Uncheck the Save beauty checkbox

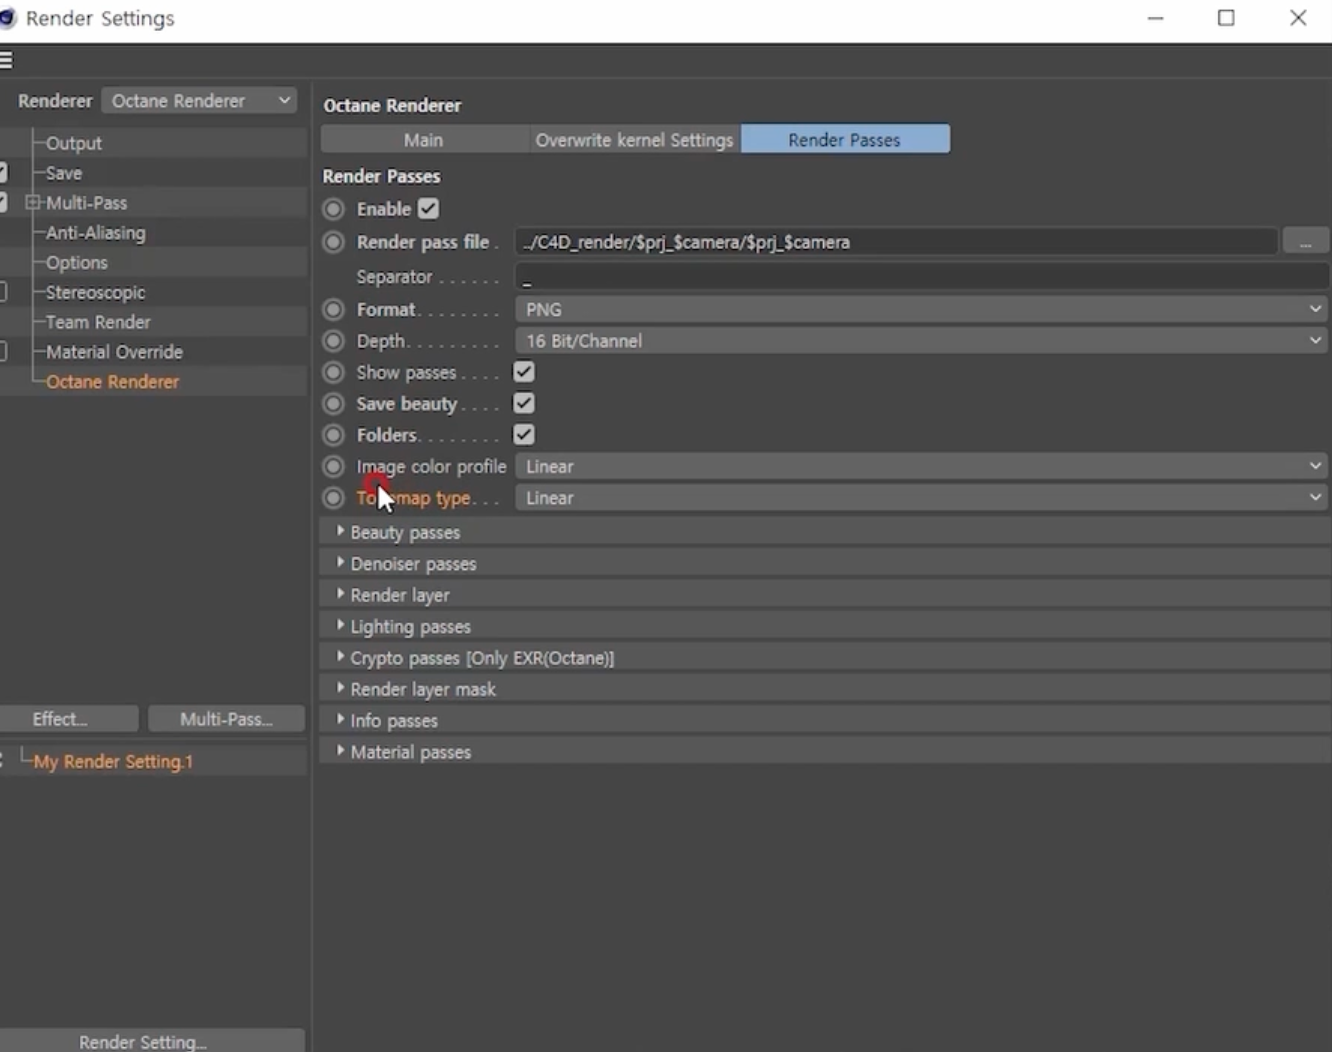(x=524, y=403)
